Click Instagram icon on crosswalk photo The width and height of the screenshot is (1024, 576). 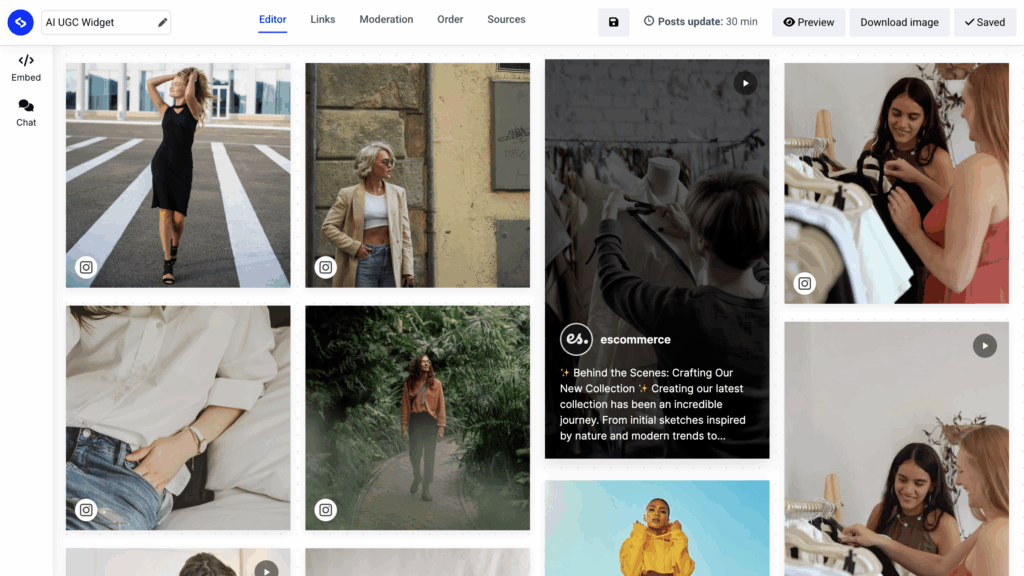tap(86, 267)
